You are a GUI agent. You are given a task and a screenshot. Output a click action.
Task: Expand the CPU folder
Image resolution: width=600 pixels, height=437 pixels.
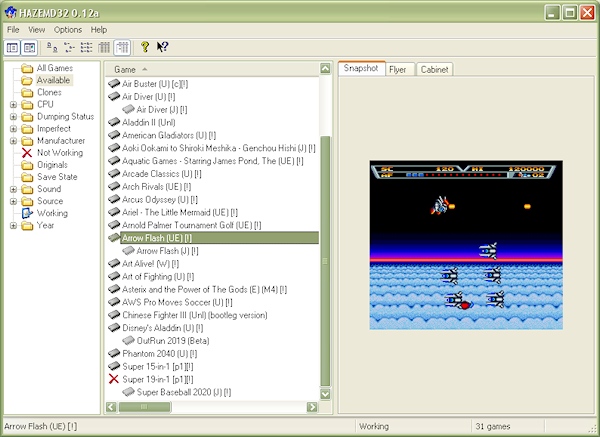[13, 104]
